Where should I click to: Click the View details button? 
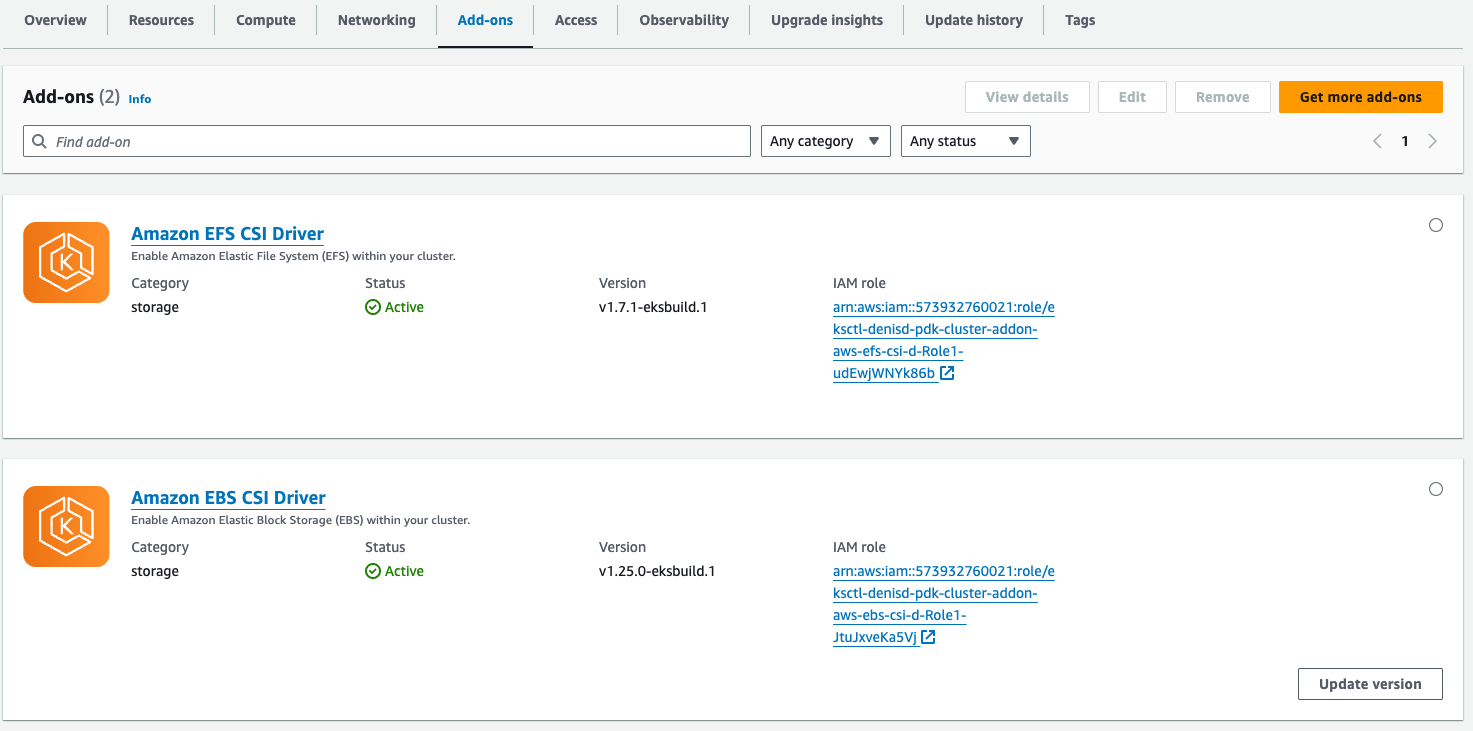click(x=1027, y=97)
